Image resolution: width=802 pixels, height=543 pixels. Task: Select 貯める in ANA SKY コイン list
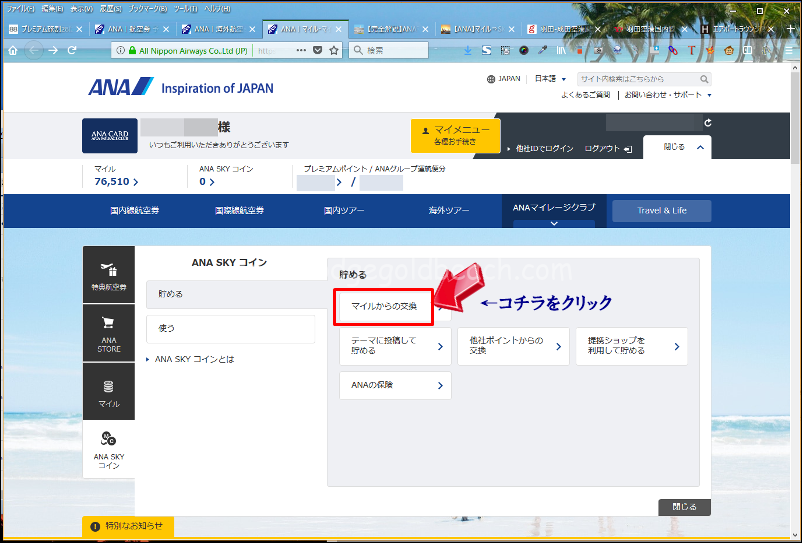point(237,294)
